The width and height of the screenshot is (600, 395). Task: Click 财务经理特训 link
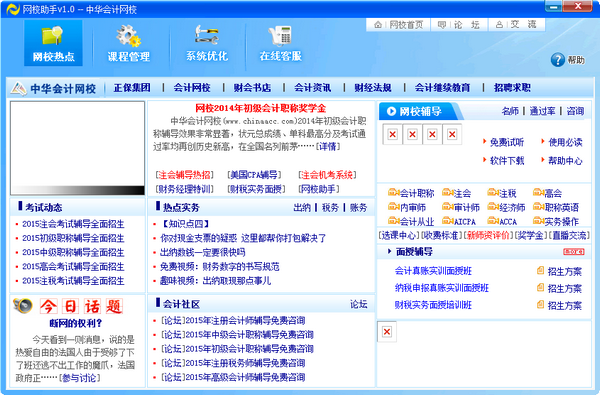184,189
